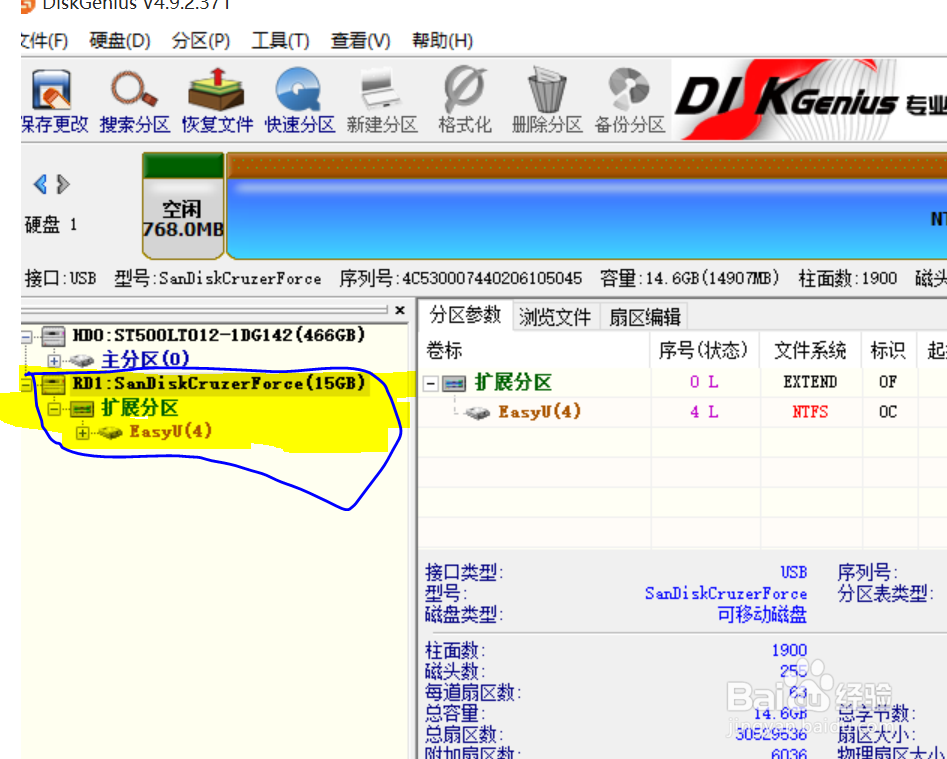Open the 硬盘(D) menu
The height and width of the screenshot is (759, 947).
(x=120, y=40)
